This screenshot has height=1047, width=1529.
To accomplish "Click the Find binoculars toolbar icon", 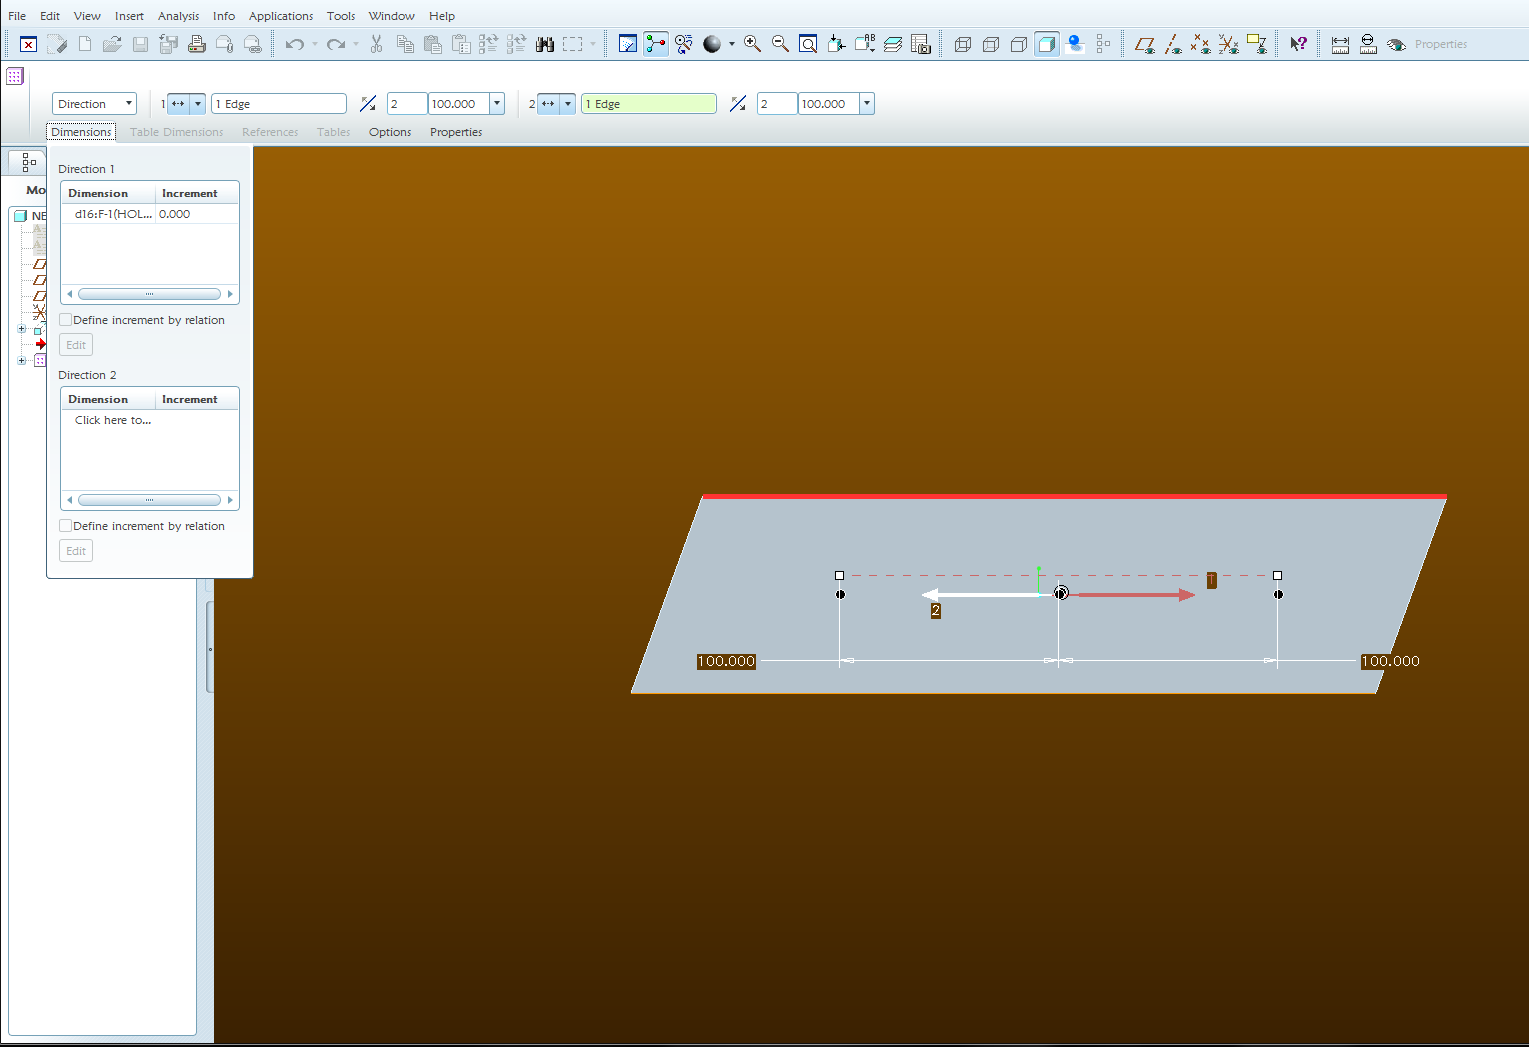I will [545, 44].
